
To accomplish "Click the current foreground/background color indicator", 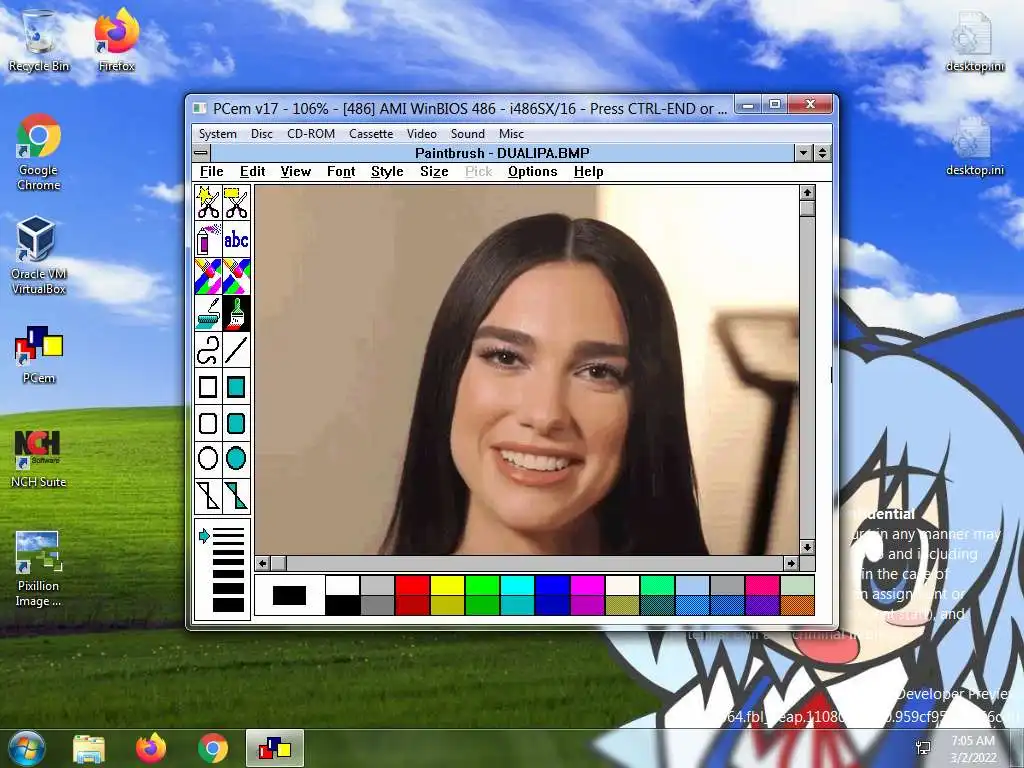I will 289,595.
